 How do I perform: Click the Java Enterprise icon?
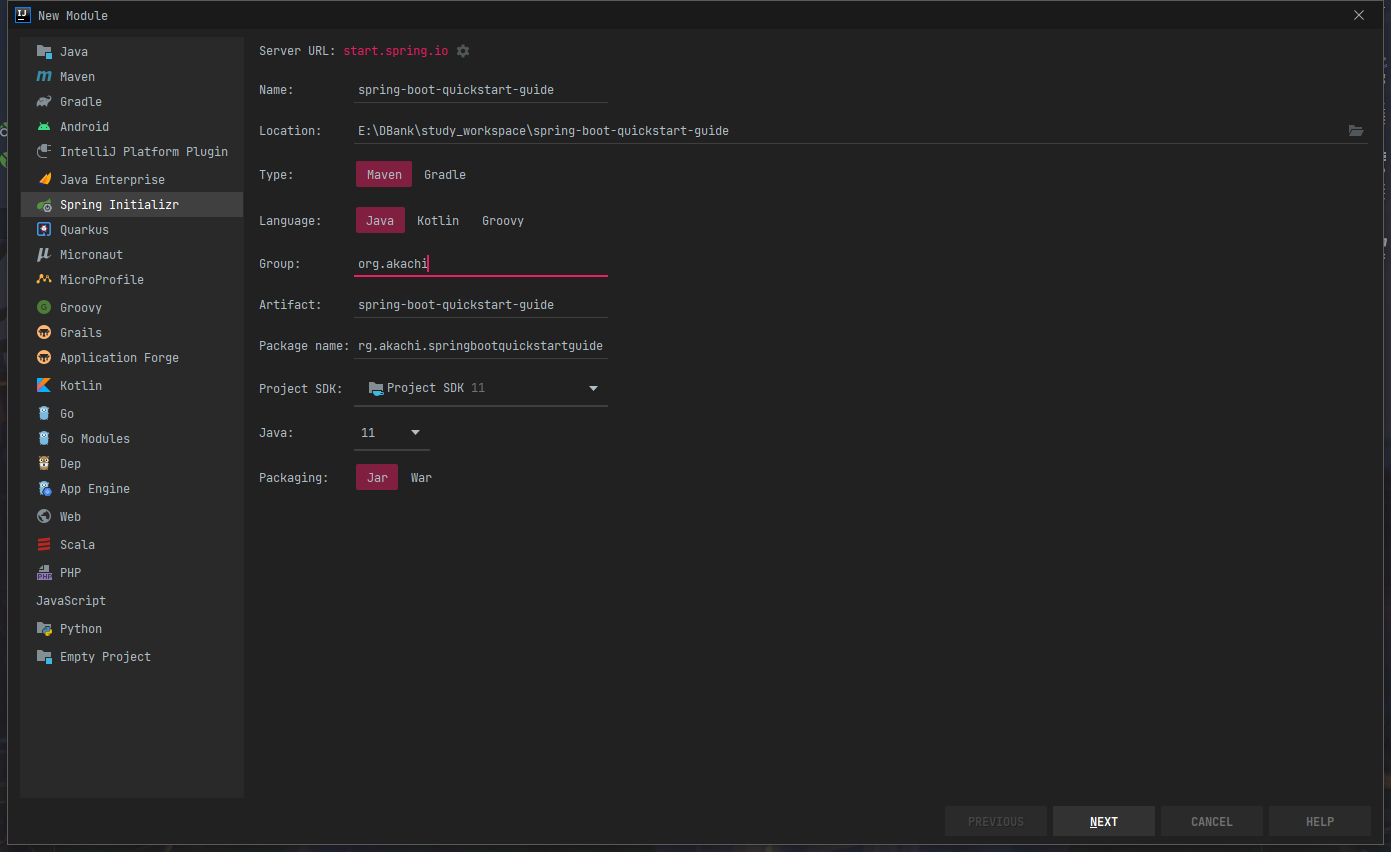44,179
